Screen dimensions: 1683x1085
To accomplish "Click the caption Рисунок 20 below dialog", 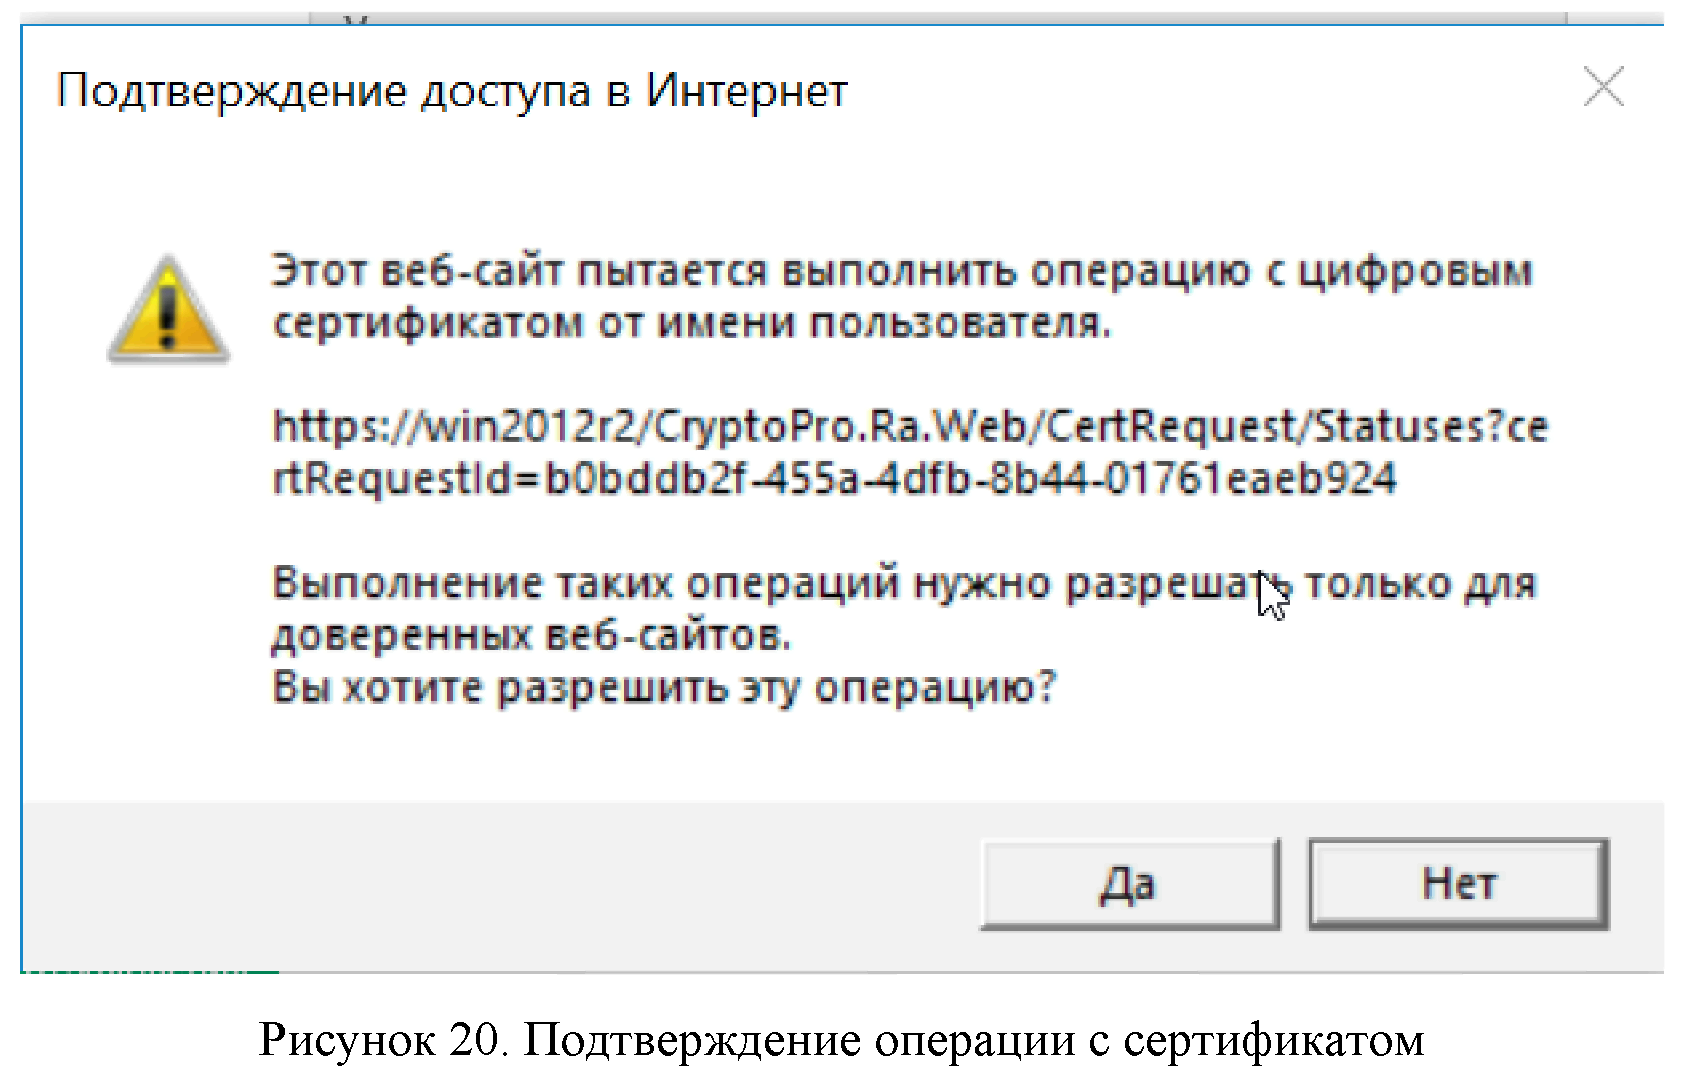I will [841, 1040].
